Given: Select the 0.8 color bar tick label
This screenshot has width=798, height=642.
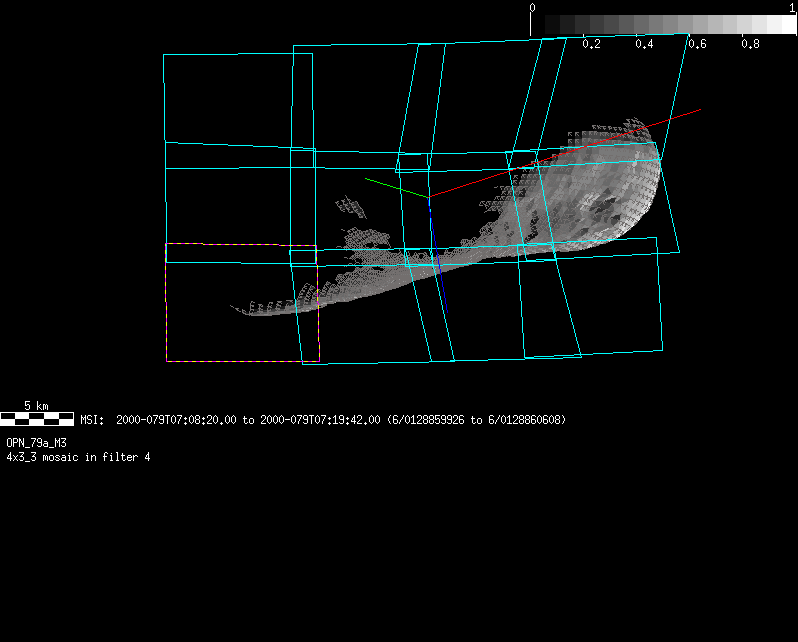Looking at the screenshot, I should coord(750,45).
